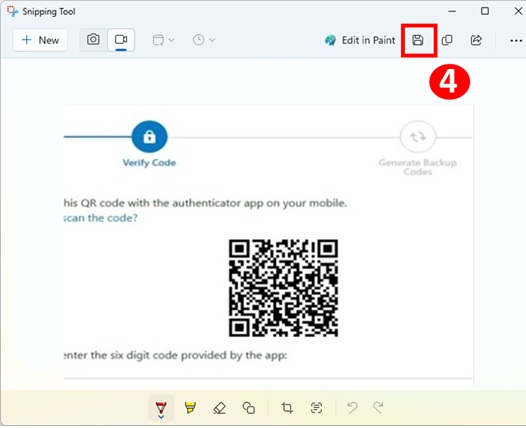
Task: Switch to screenshot Snip mode camera
Action: [93, 40]
